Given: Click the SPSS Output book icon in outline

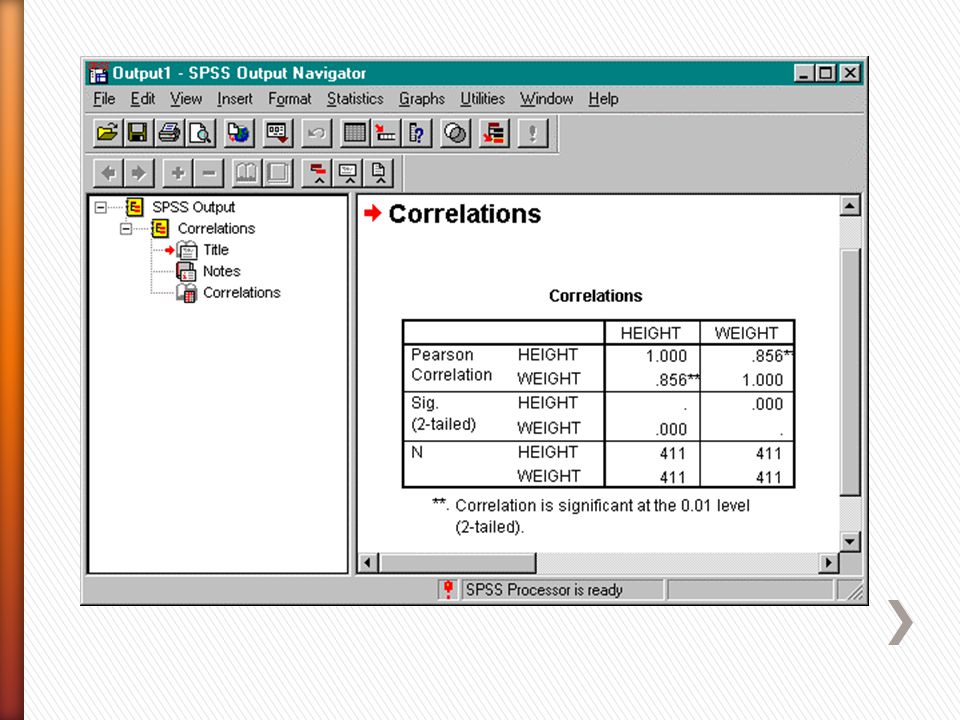Looking at the screenshot, I should pyautogui.click(x=135, y=207).
